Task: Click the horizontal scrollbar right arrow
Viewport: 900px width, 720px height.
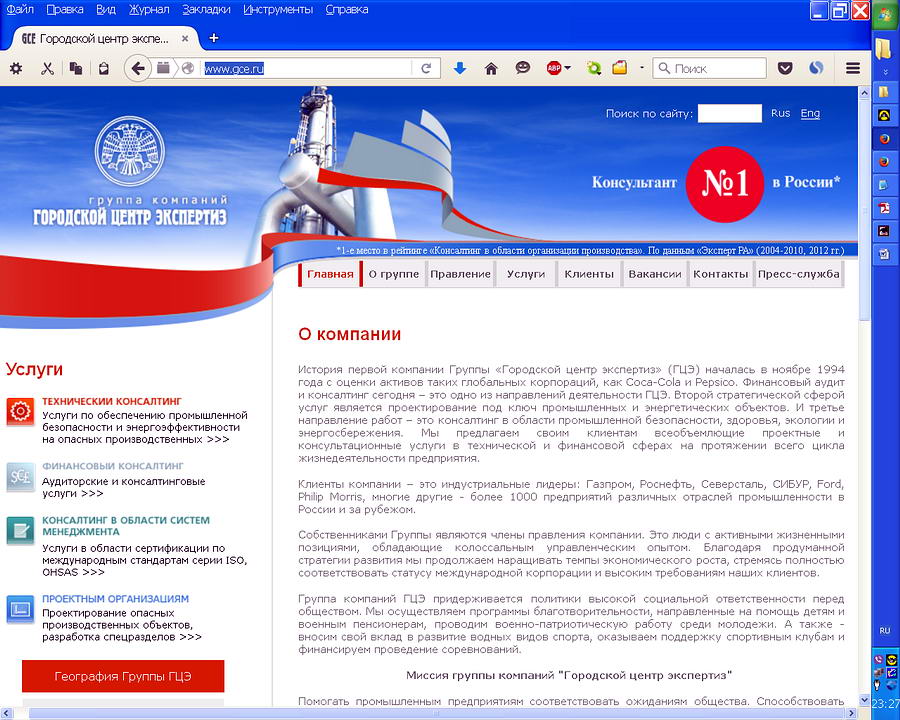Action: click(852, 713)
